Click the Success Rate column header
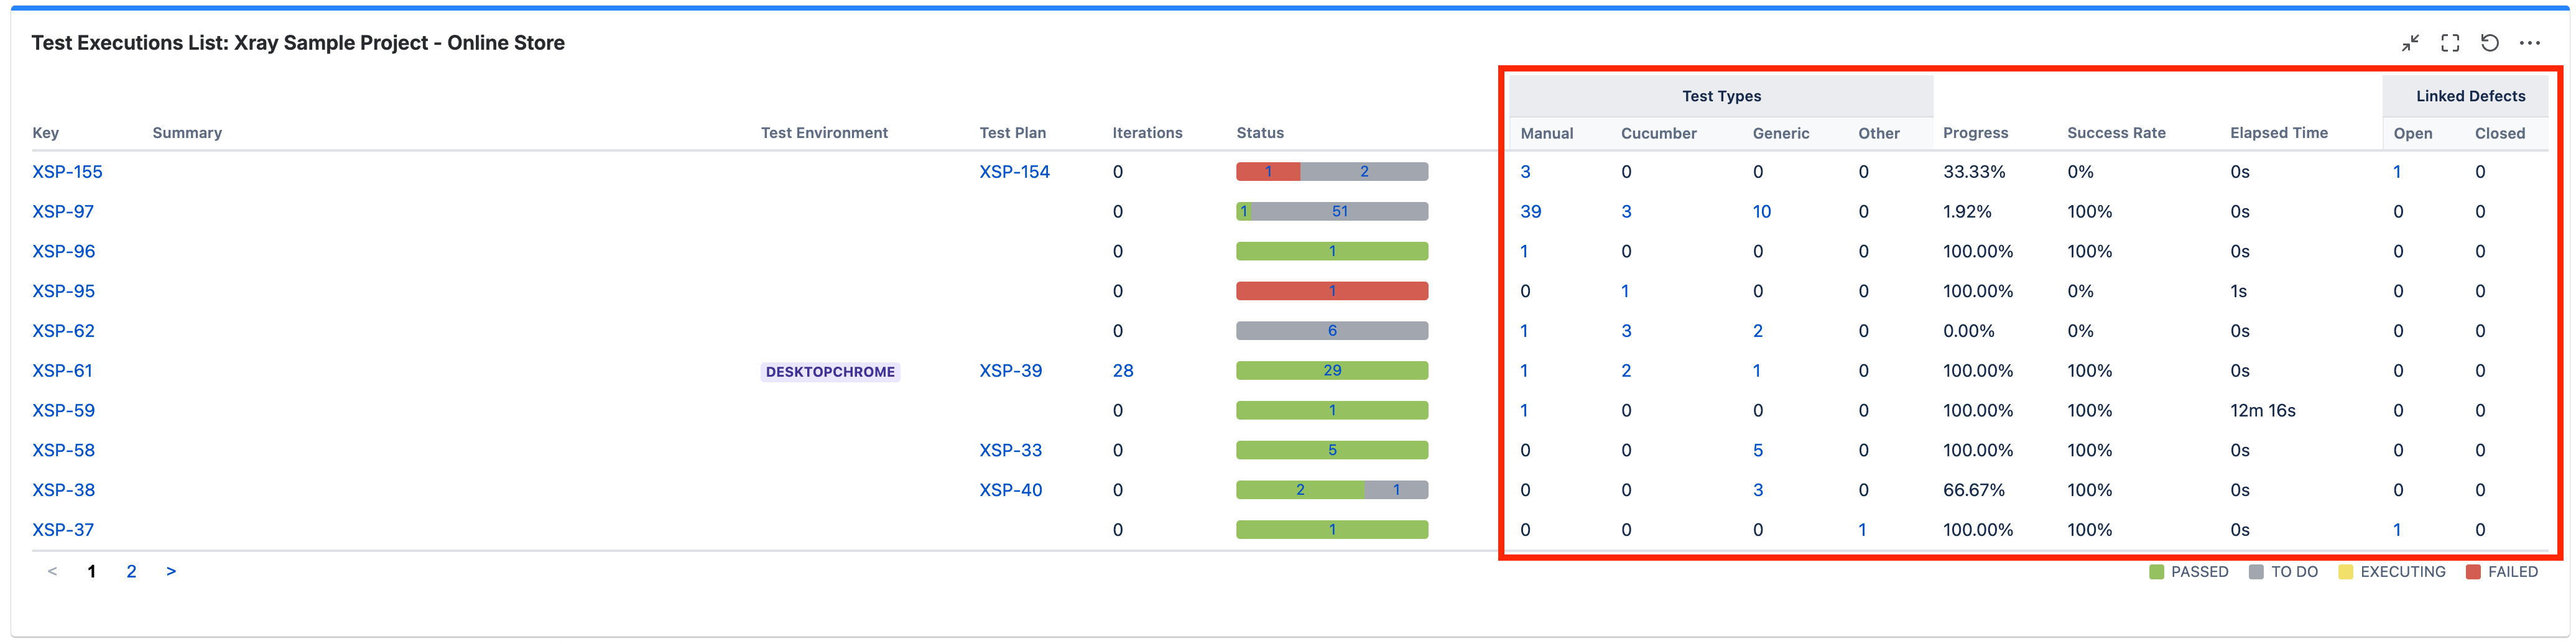Screen dimensions: 2576x644 (x=2116, y=133)
